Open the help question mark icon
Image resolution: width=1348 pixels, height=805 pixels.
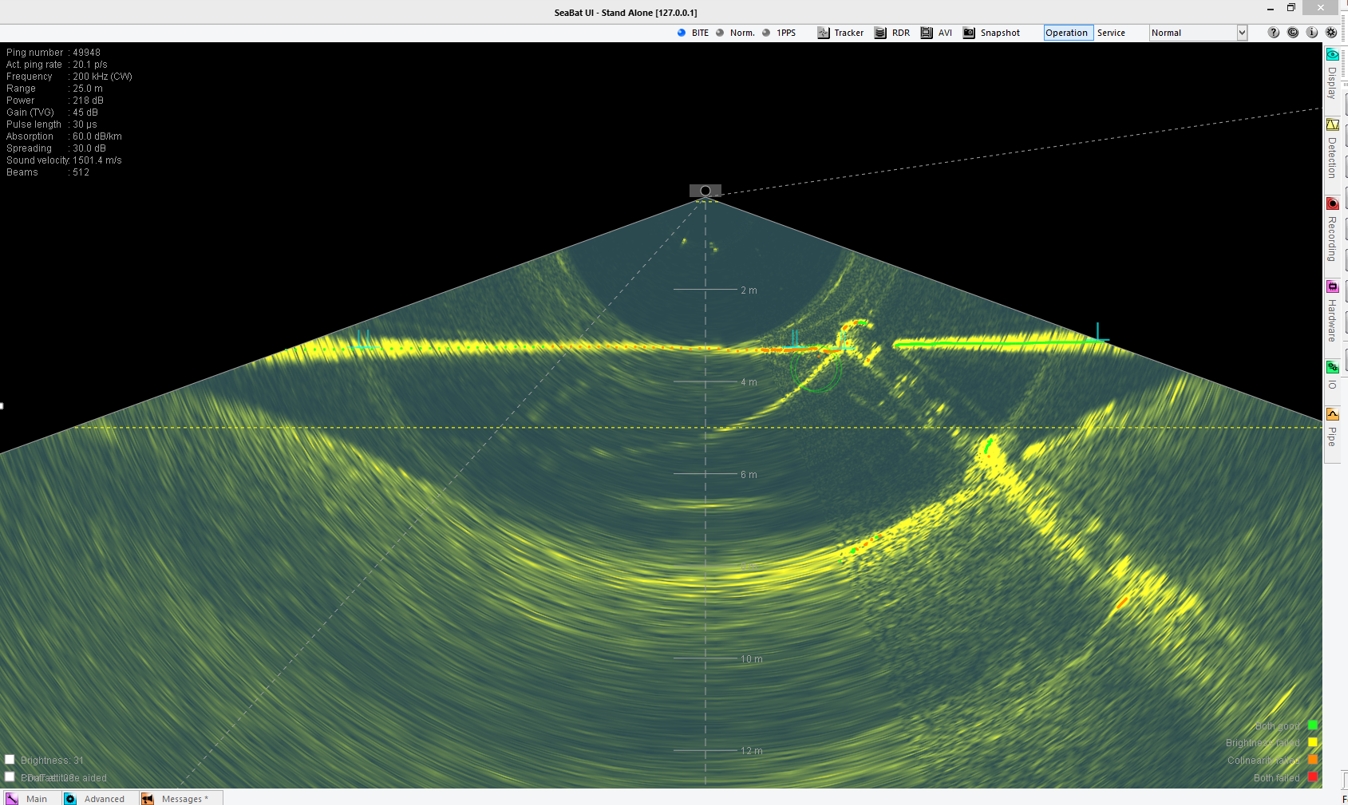point(1273,33)
